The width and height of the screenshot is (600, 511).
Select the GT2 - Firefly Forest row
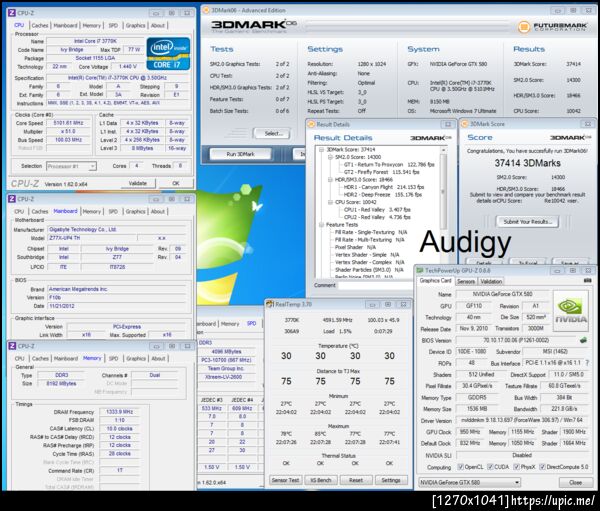pos(382,172)
